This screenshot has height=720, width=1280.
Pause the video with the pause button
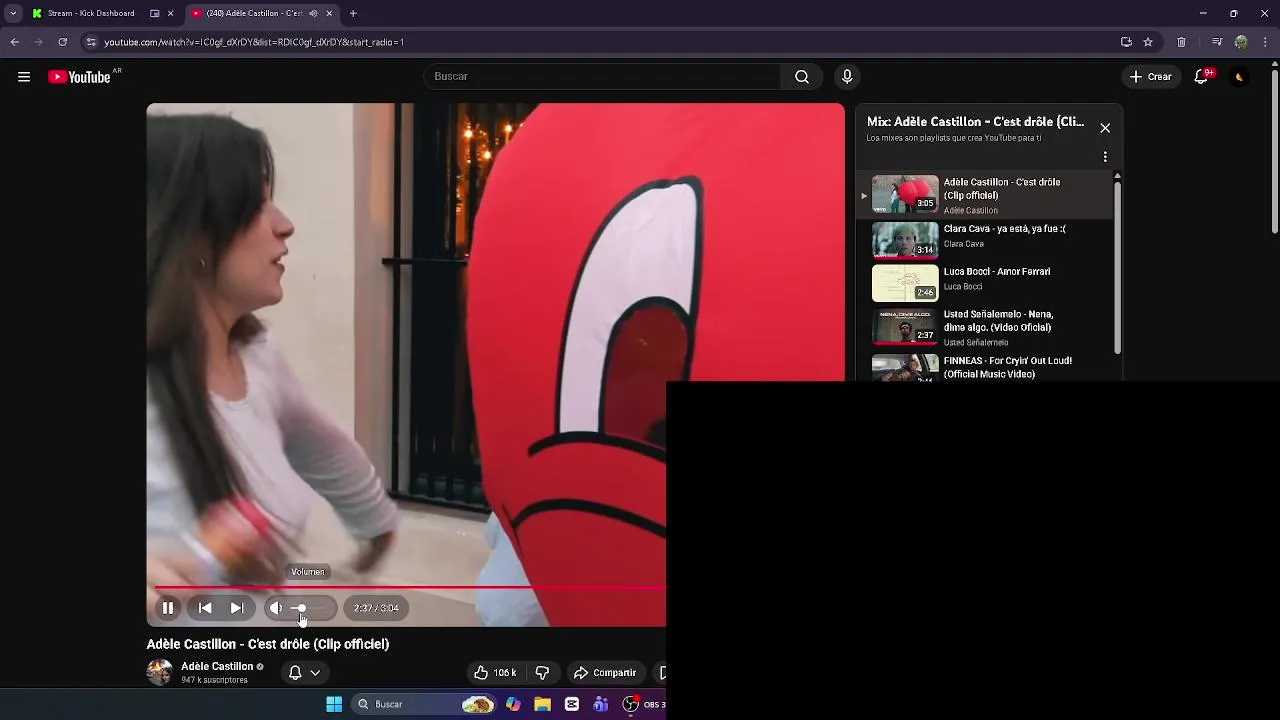tap(168, 608)
